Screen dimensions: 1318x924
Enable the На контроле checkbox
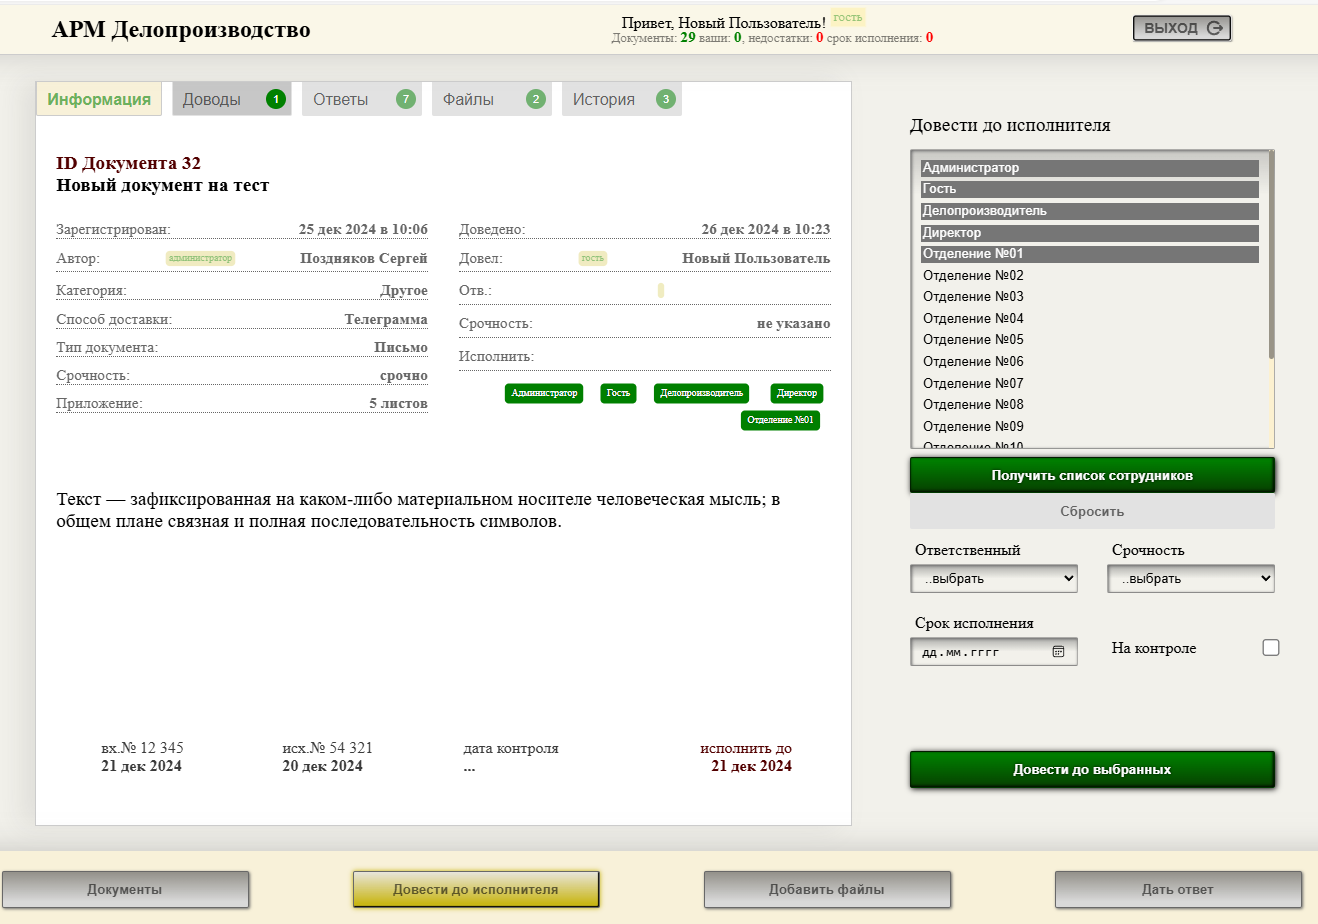(1271, 648)
